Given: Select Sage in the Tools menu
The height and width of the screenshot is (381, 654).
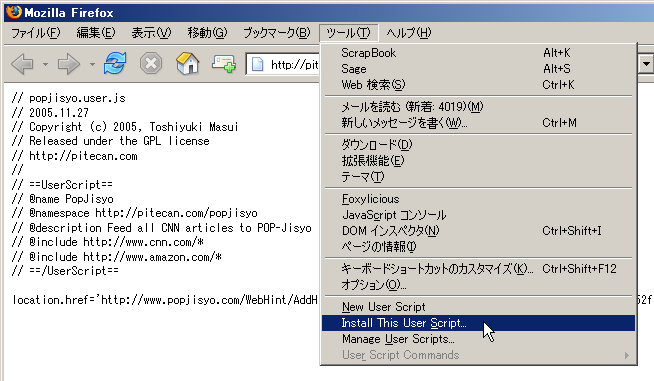Looking at the screenshot, I should 478,69.
